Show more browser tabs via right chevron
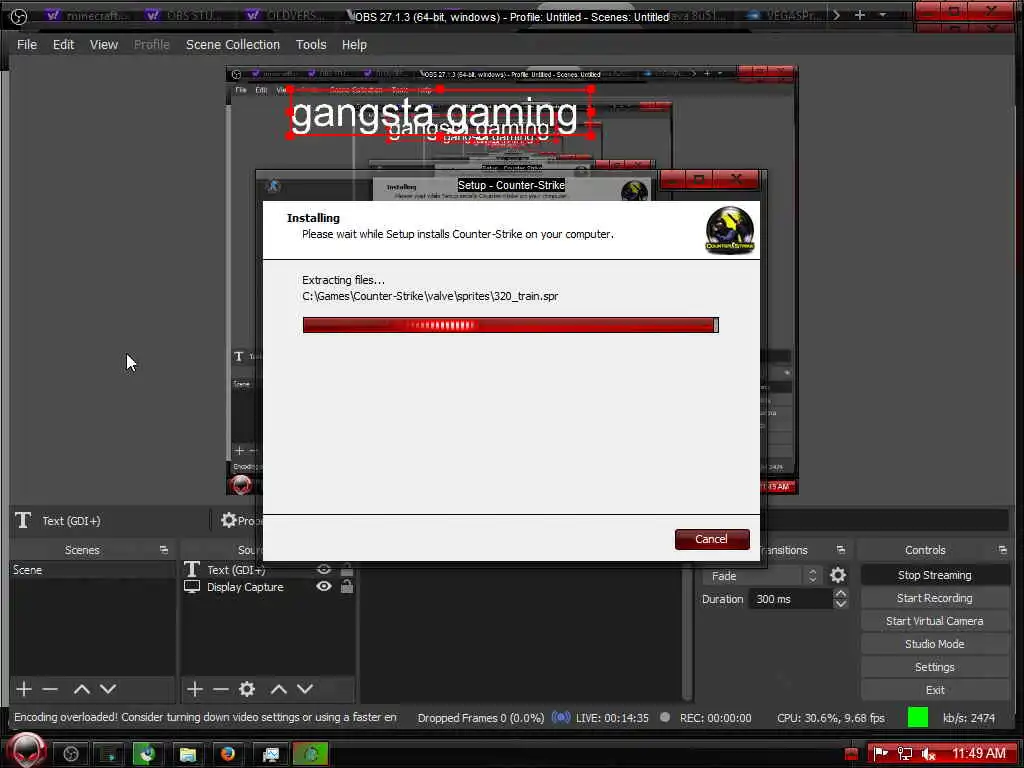This screenshot has width=1024, height=768. coord(837,14)
